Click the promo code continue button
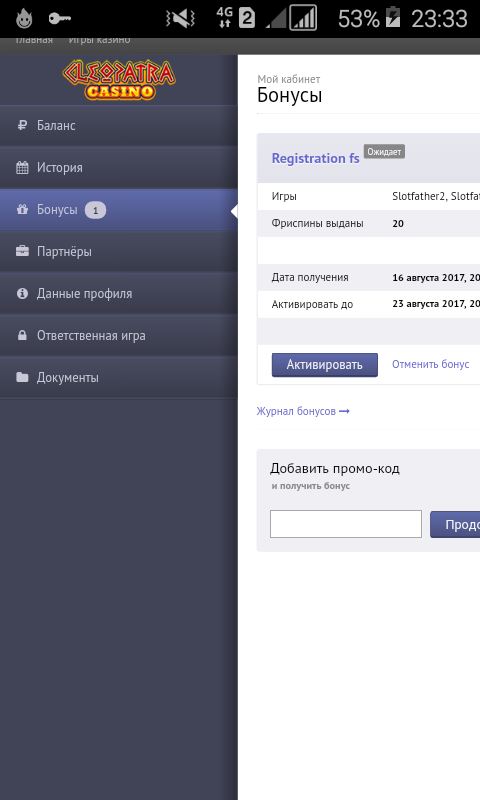The height and width of the screenshot is (800, 480). [x=455, y=524]
